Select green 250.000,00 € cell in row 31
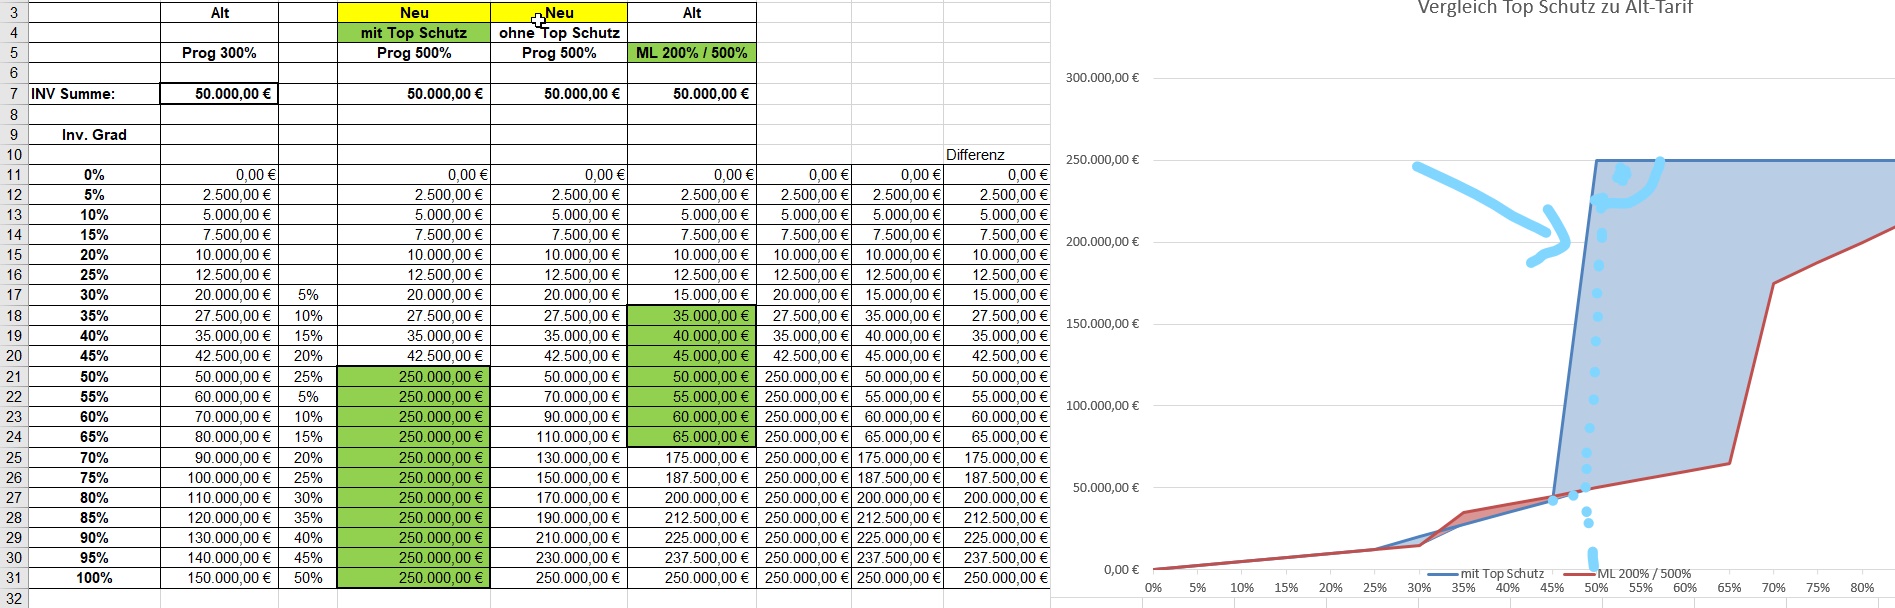Viewport: 1895px width, 608px height. coord(414,578)
